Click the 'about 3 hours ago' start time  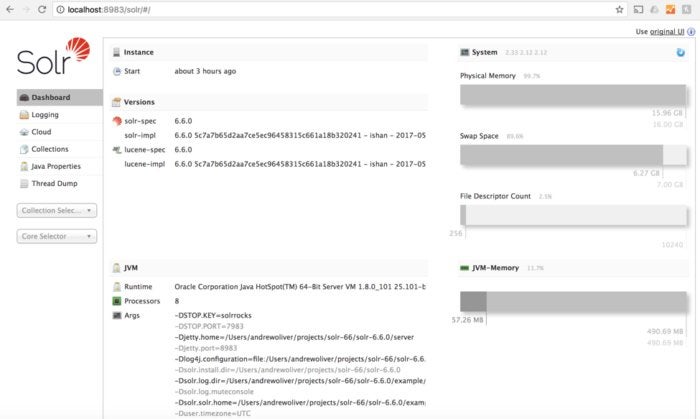(x=205, y=71)
